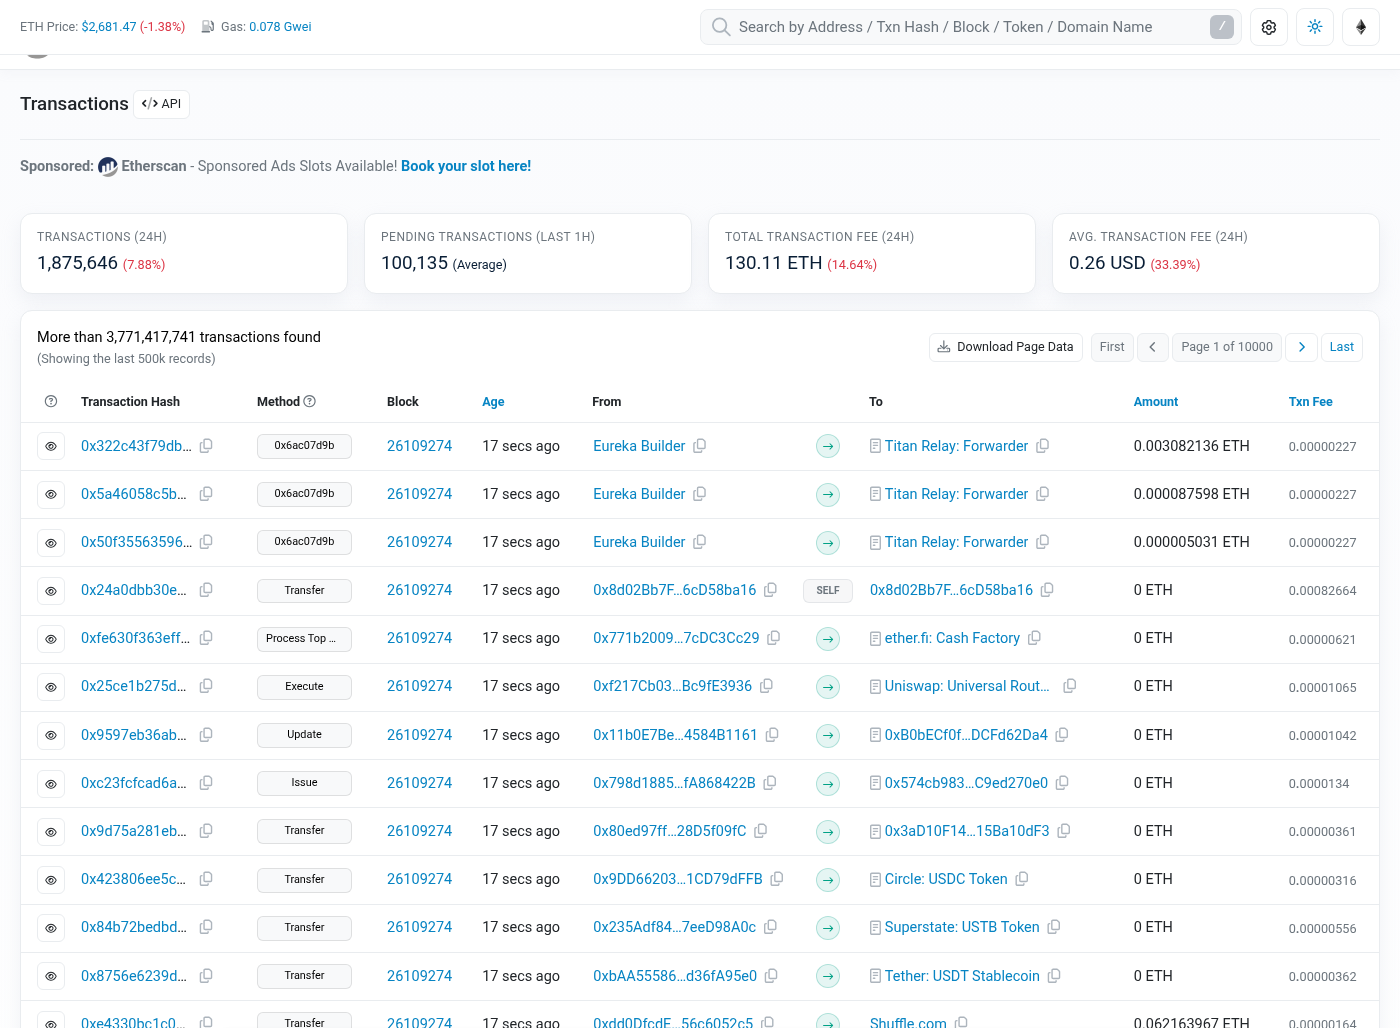Toggle Amount column header display
Viewport: 1400px width, 1028px height.
pyautogui.click(x=1156, y=402)
